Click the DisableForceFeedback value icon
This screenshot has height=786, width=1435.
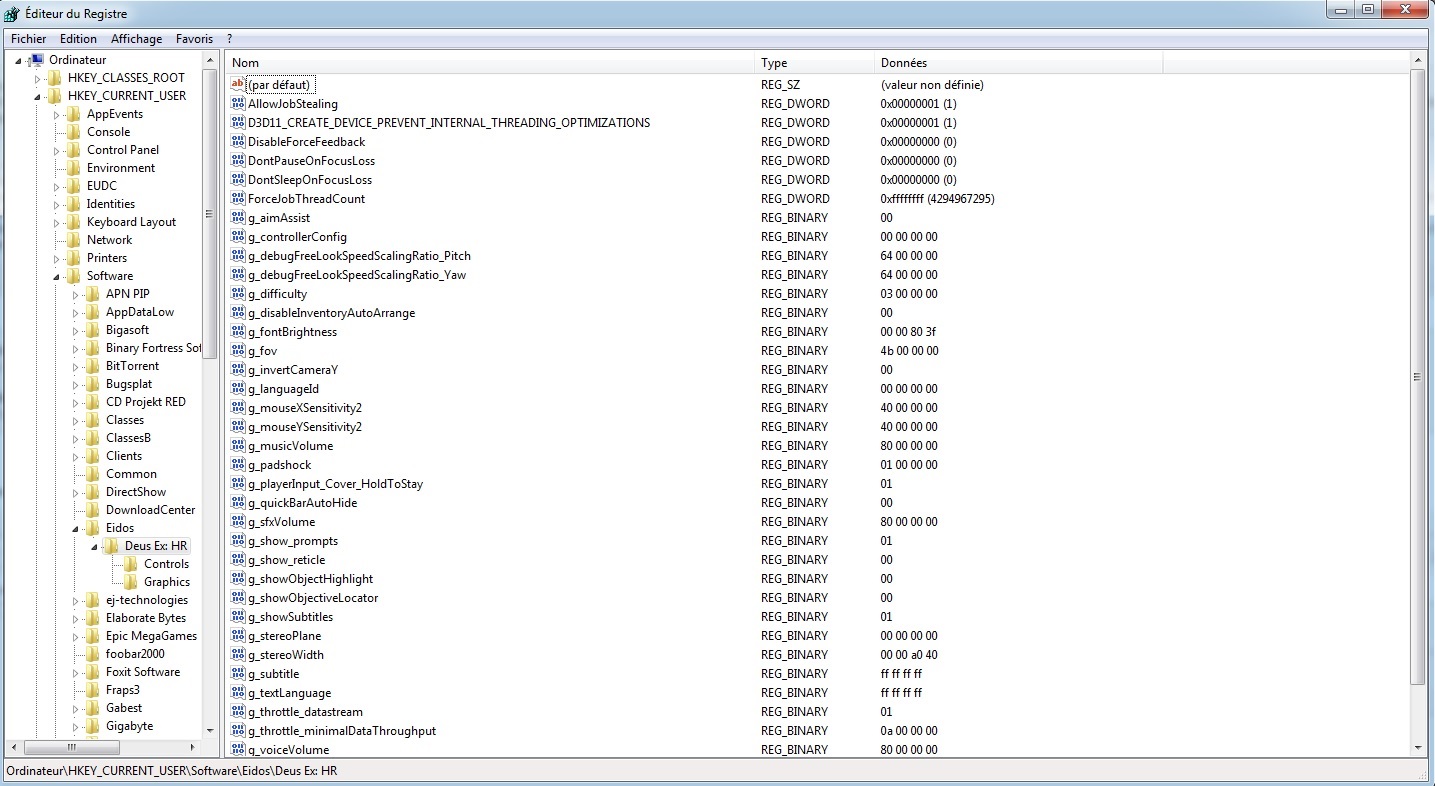click(x=238, y=141)
